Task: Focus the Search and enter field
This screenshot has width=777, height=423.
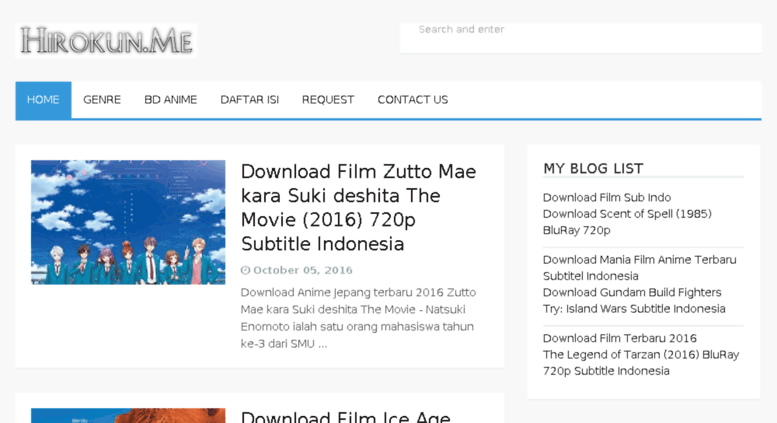Action: pos(581,38)
